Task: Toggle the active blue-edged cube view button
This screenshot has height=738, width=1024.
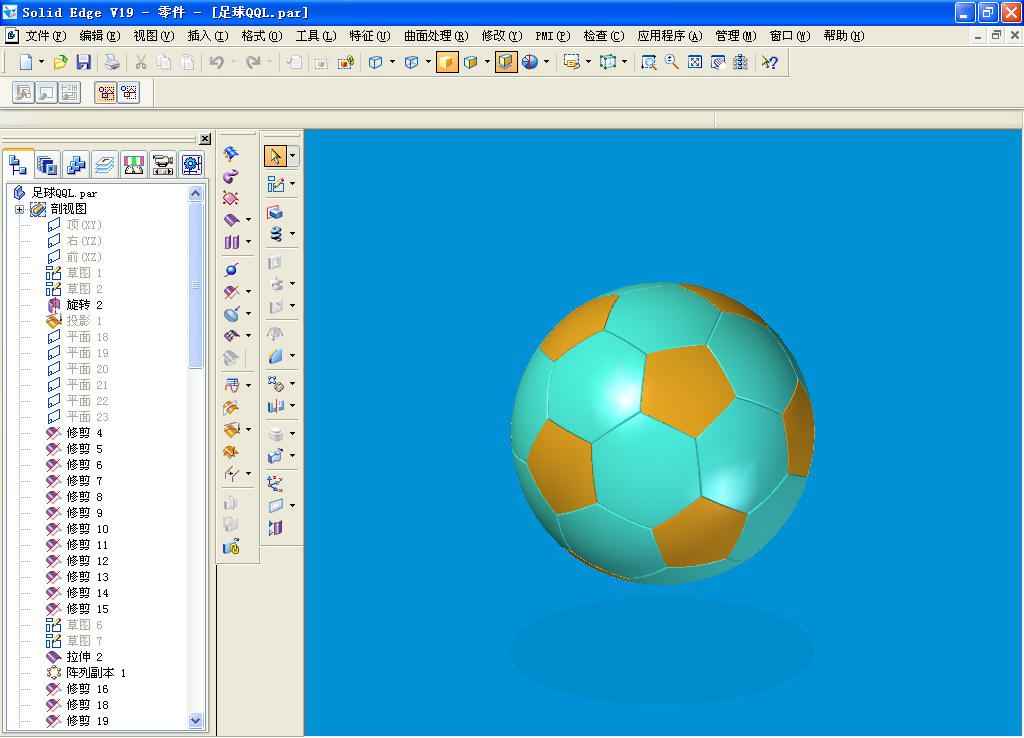Action: tap(505, 62)
